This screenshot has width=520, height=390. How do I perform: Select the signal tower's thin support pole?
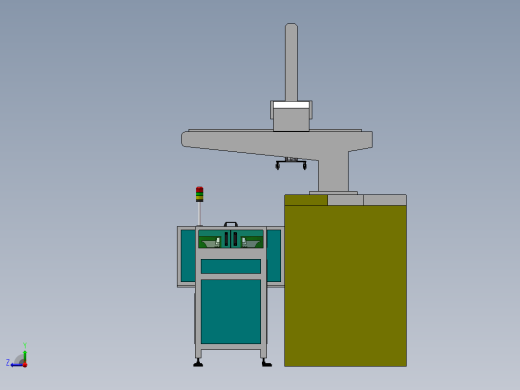(199, 214)
